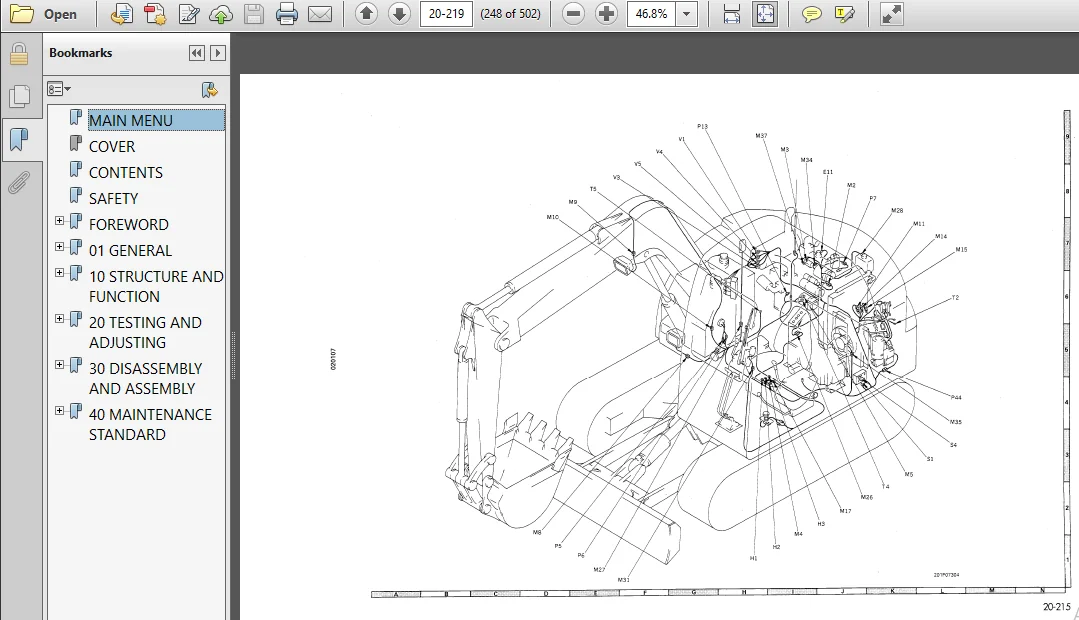Click the fit width scrolling icon
This screenshot has width=1079, height=620.
point(731,14)
